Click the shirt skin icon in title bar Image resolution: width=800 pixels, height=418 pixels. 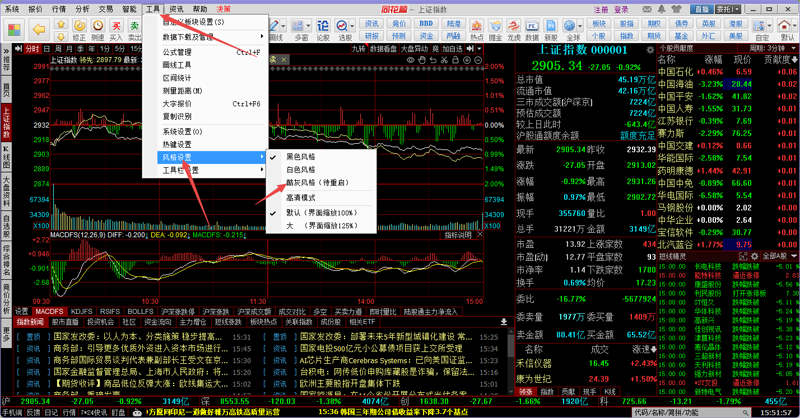tap(677, 9)
